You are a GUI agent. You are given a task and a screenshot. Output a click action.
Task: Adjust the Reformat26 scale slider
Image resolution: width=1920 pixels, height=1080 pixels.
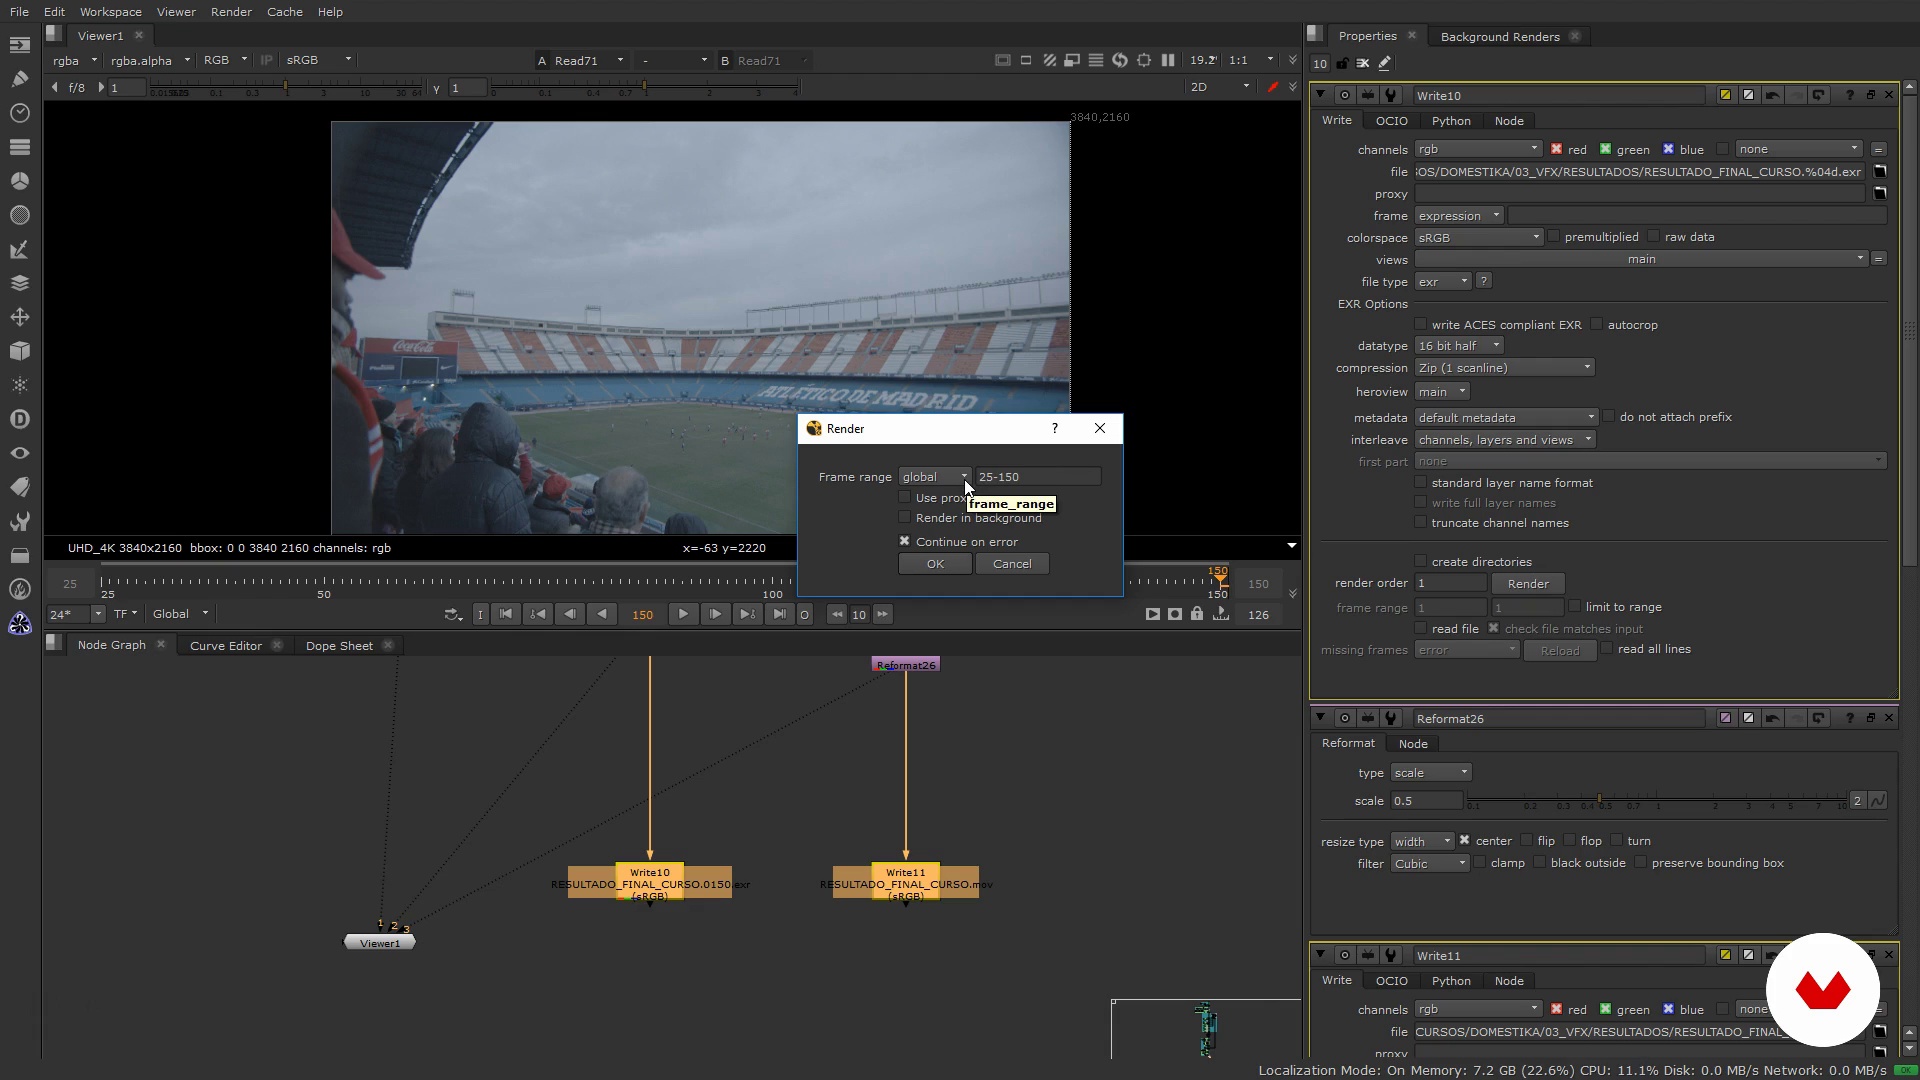[x=1600, y=801]
